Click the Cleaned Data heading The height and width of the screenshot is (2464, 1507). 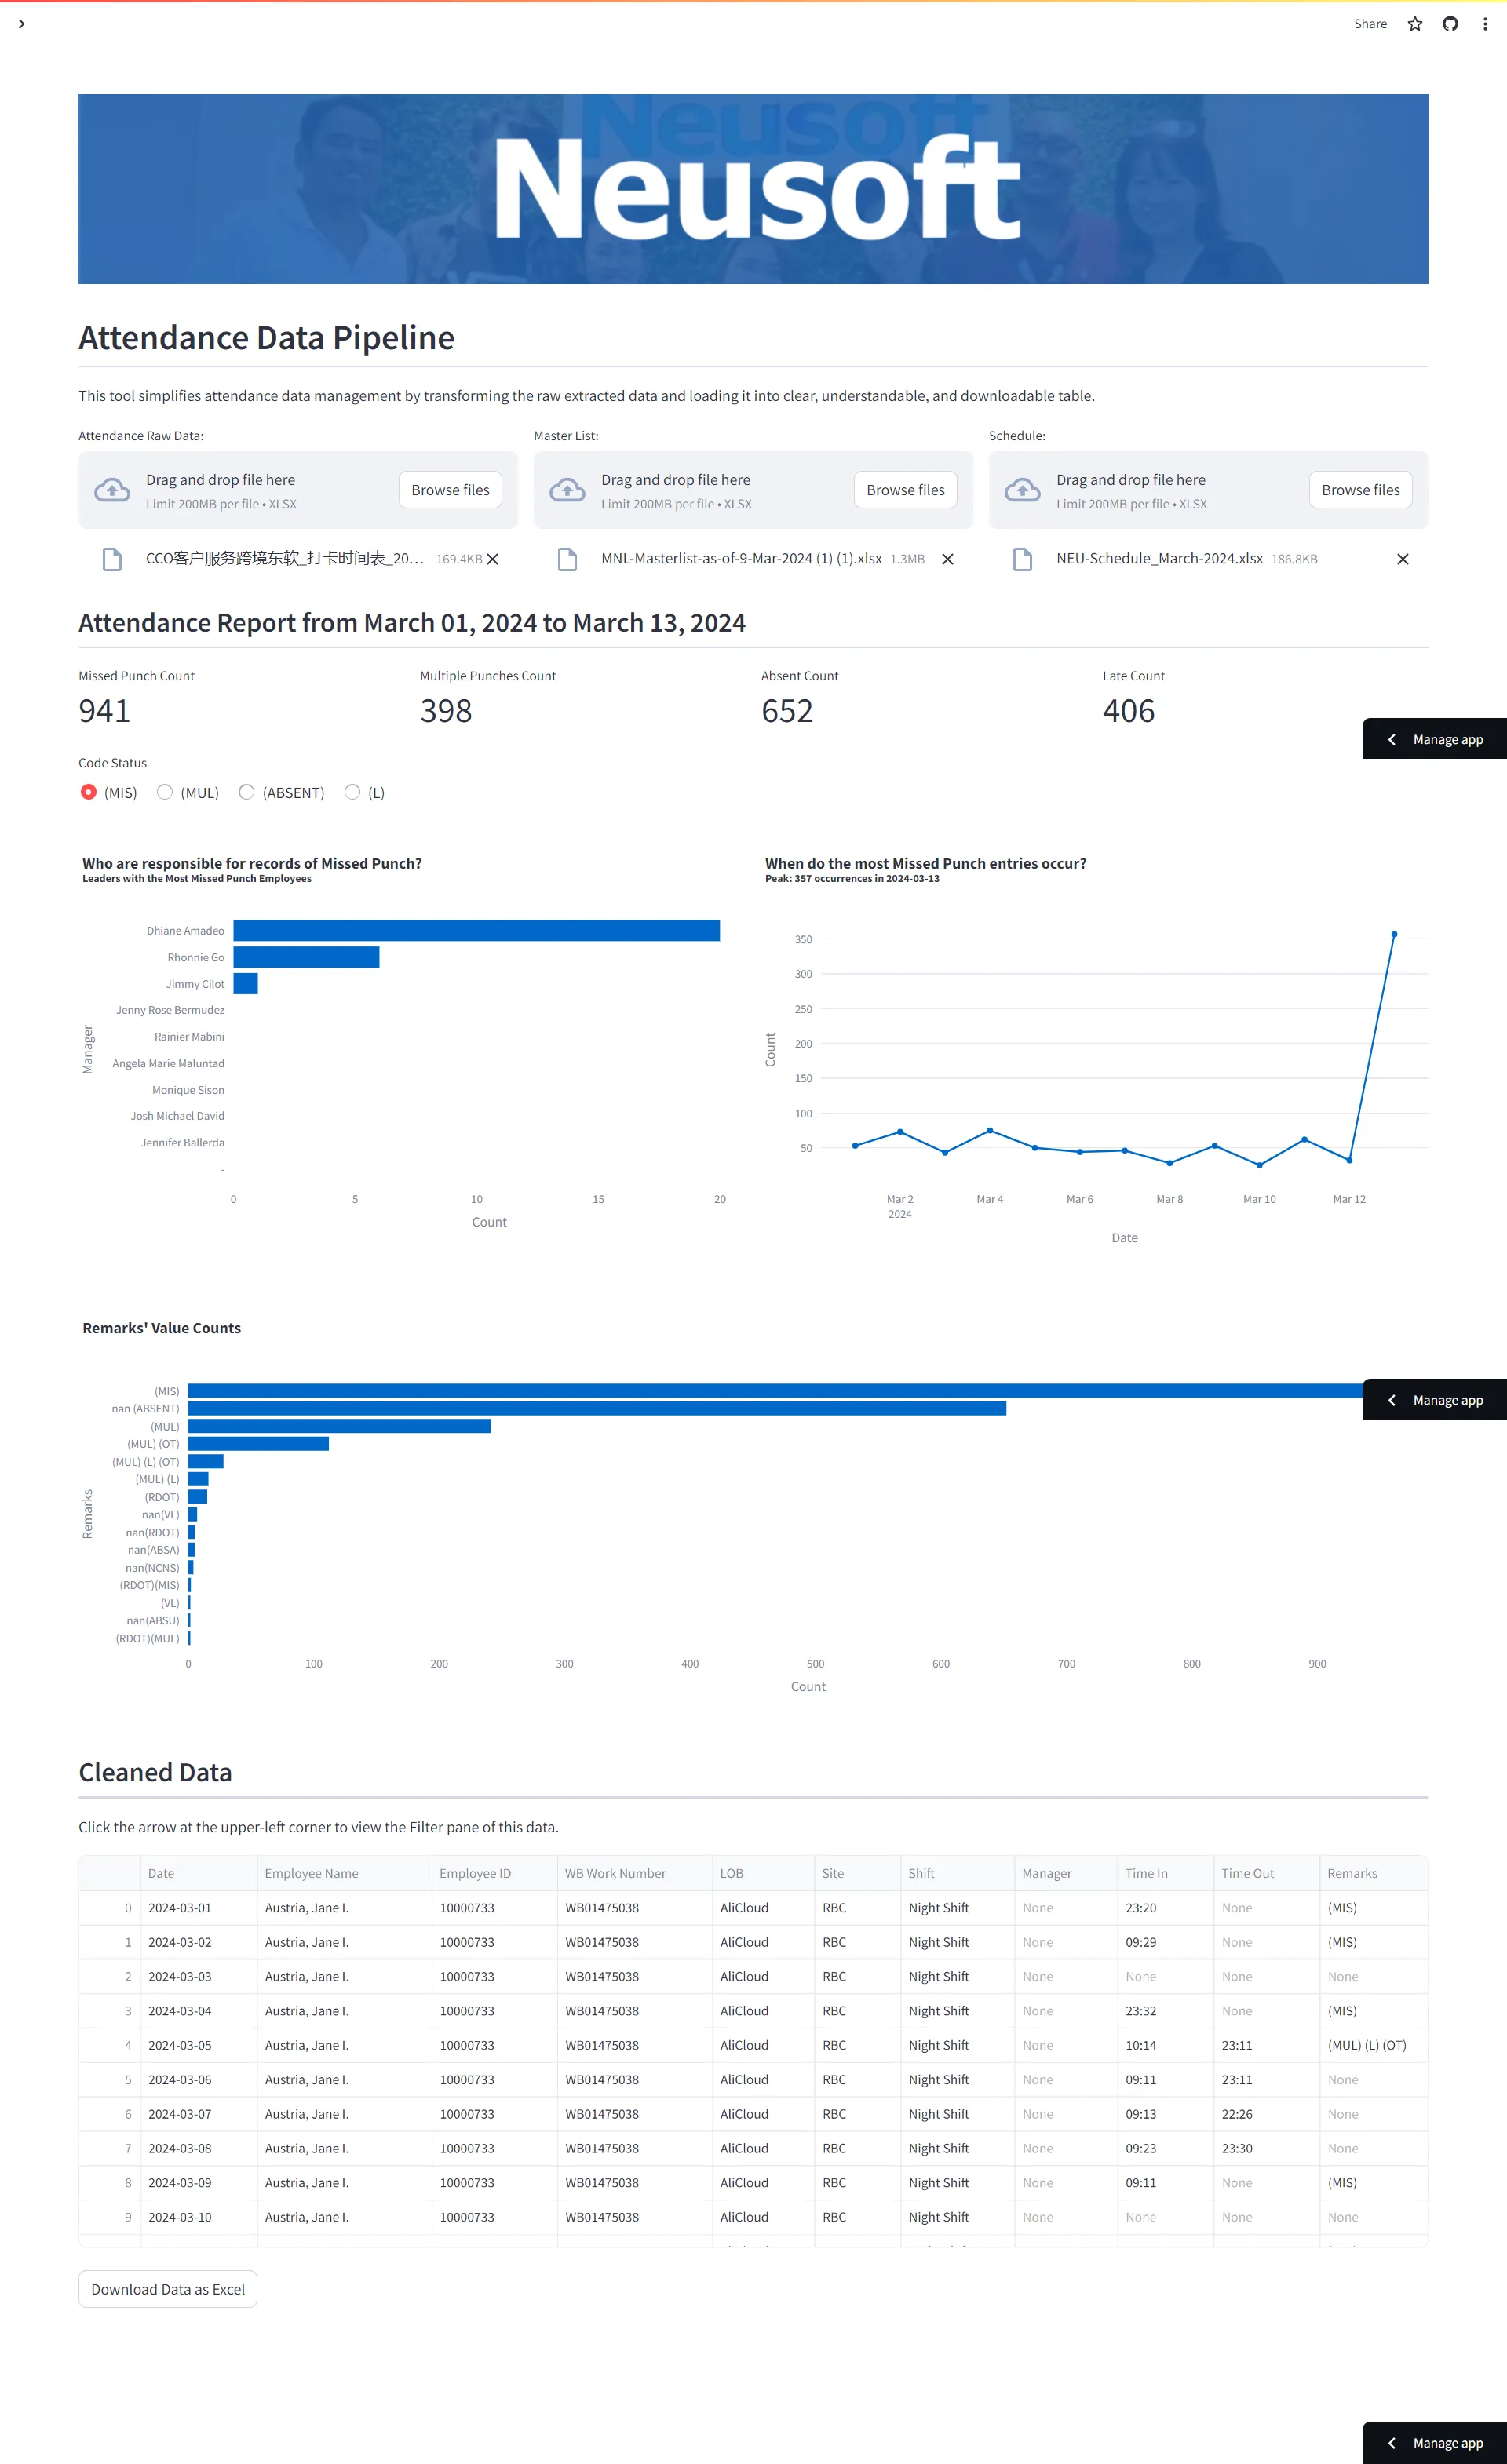pyautogui.click(x=155, y=1772)
